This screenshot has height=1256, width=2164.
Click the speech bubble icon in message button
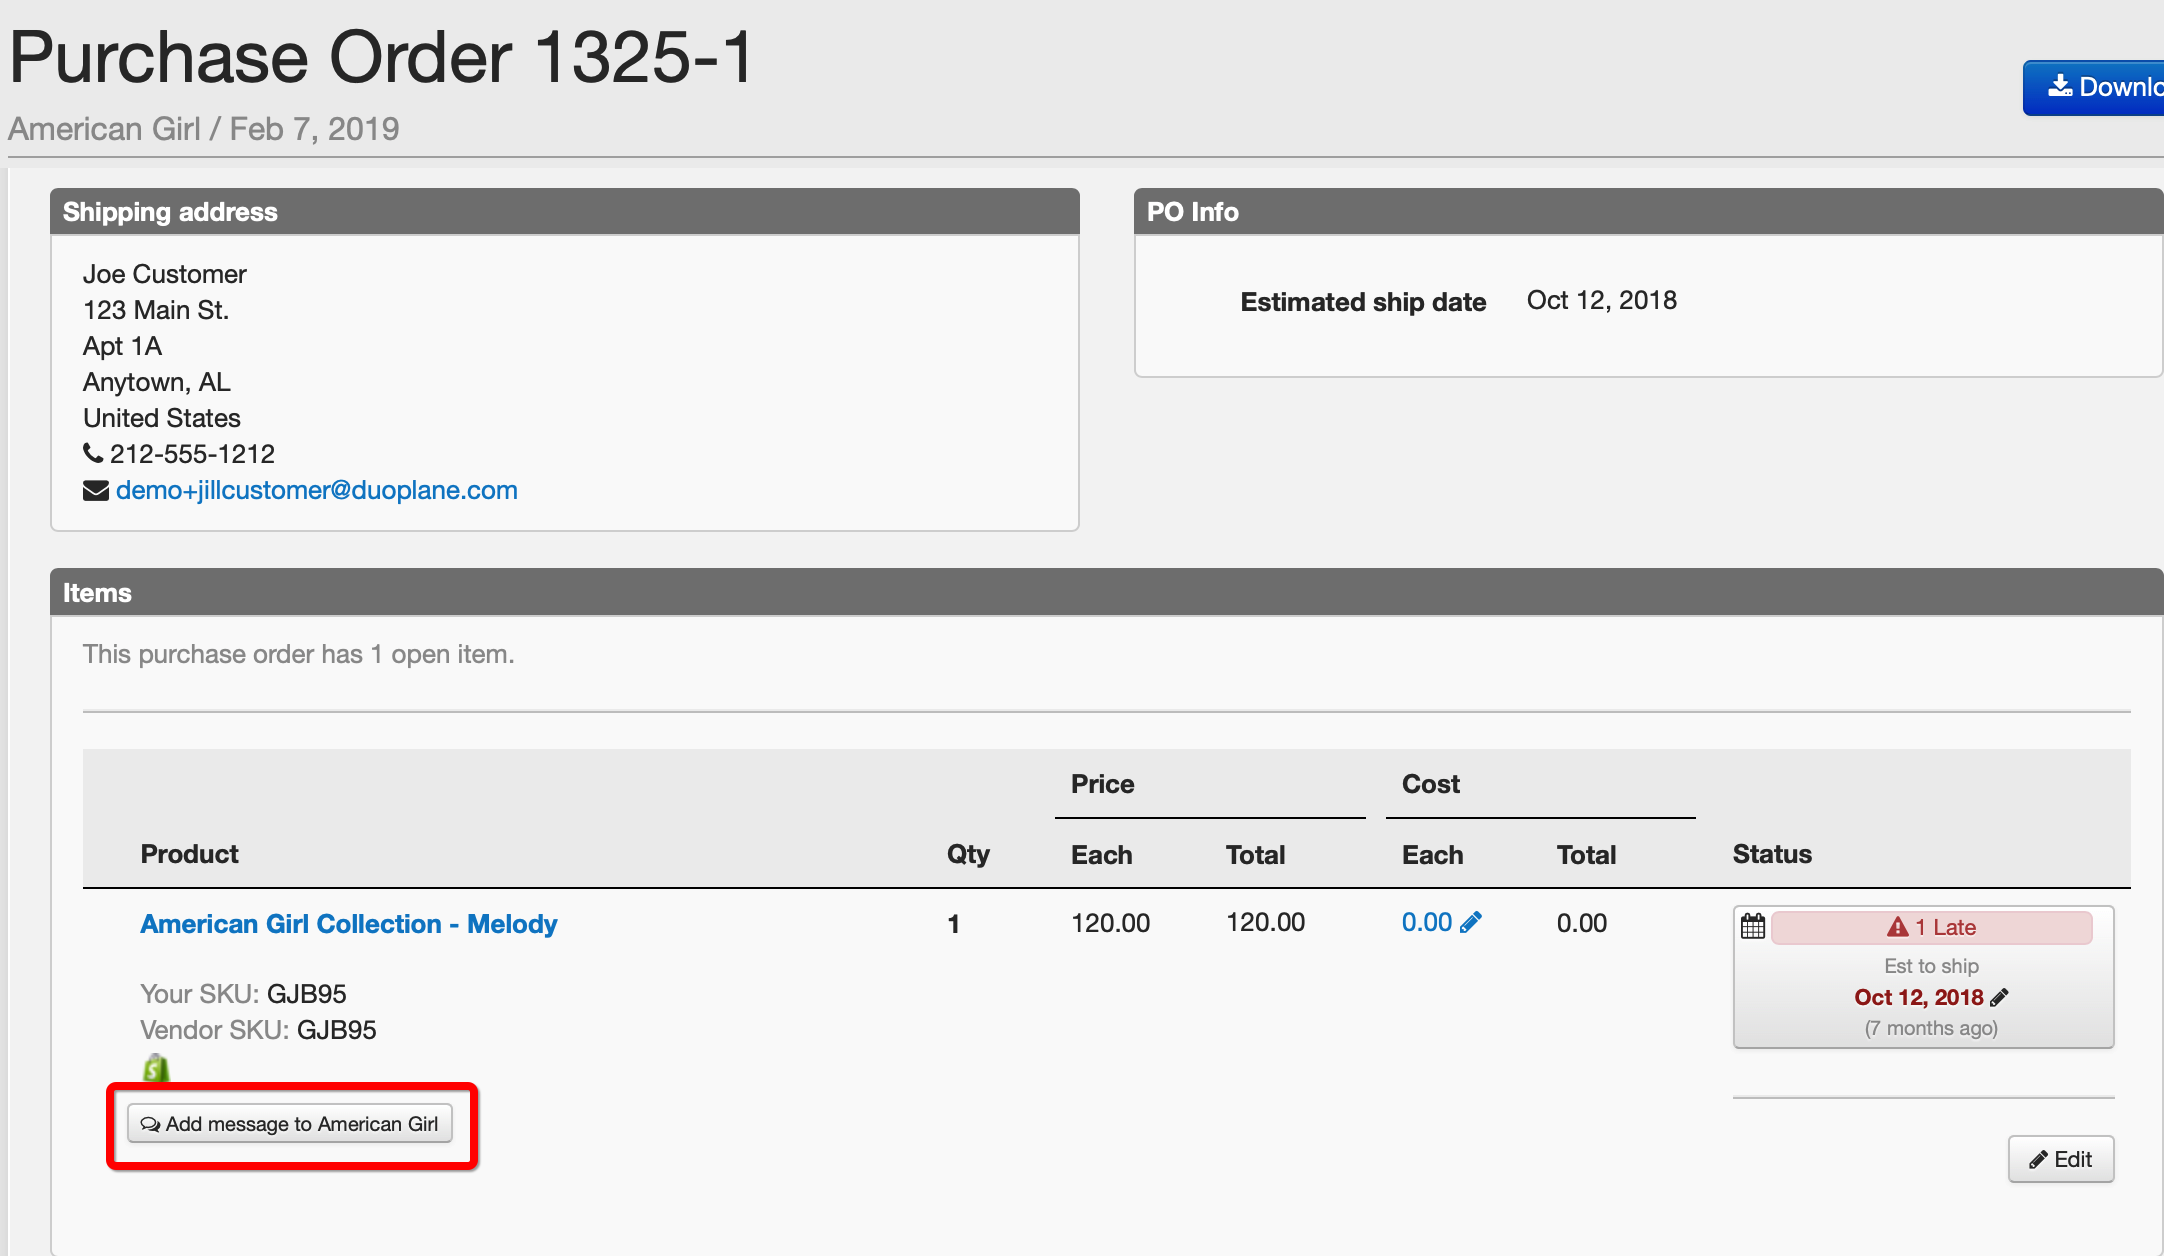(150, 1124)
